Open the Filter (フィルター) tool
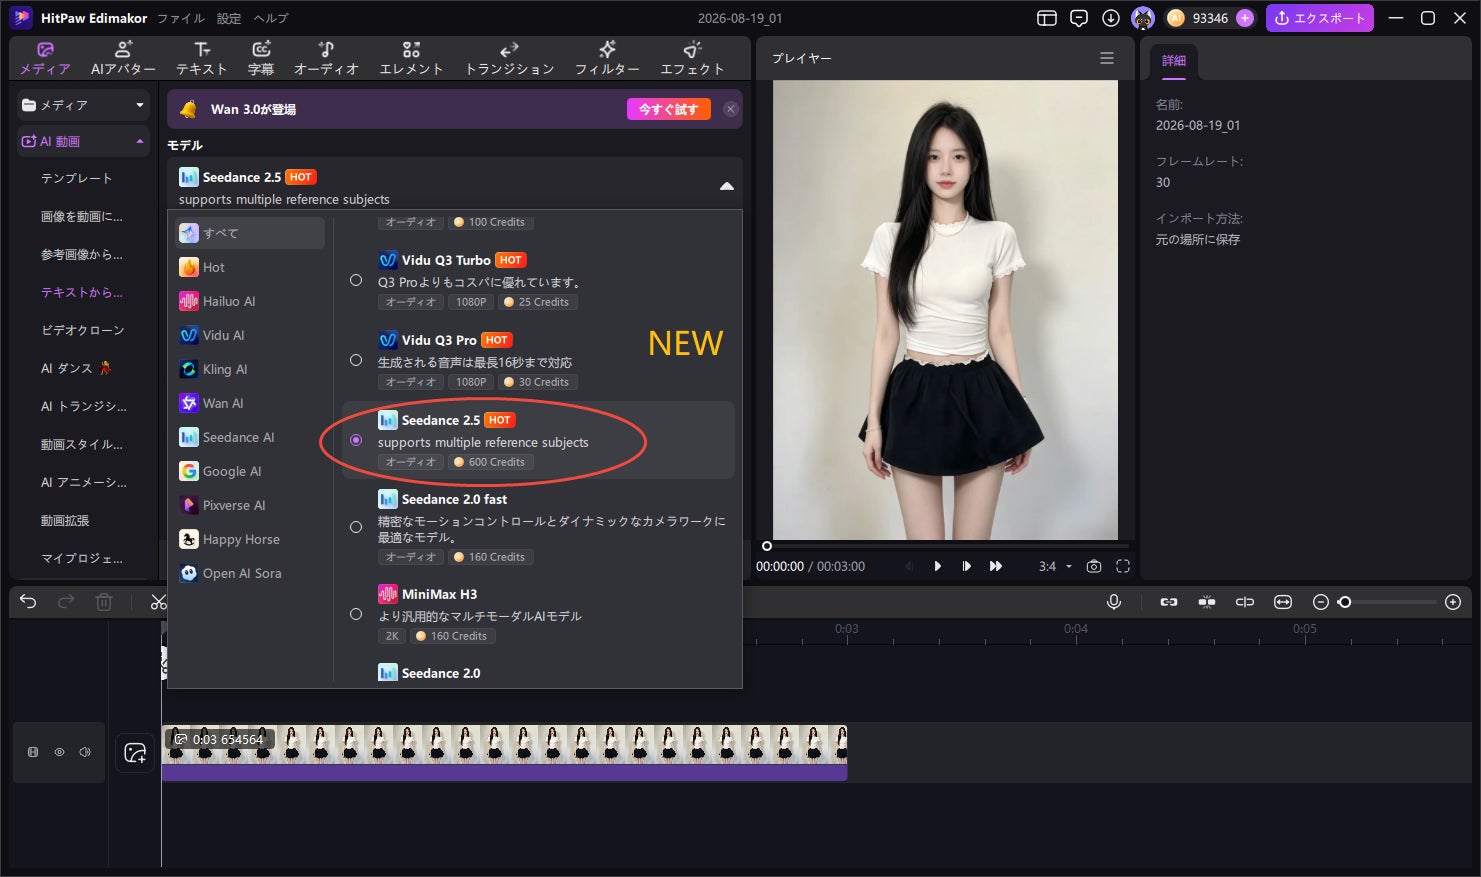 coord(607,58)
